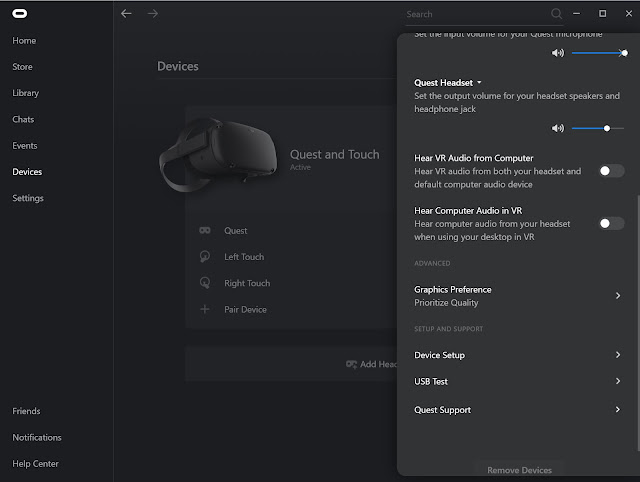Click the Quest microphone input volume slider
This screenshot has height=482, width=640.
599,53
